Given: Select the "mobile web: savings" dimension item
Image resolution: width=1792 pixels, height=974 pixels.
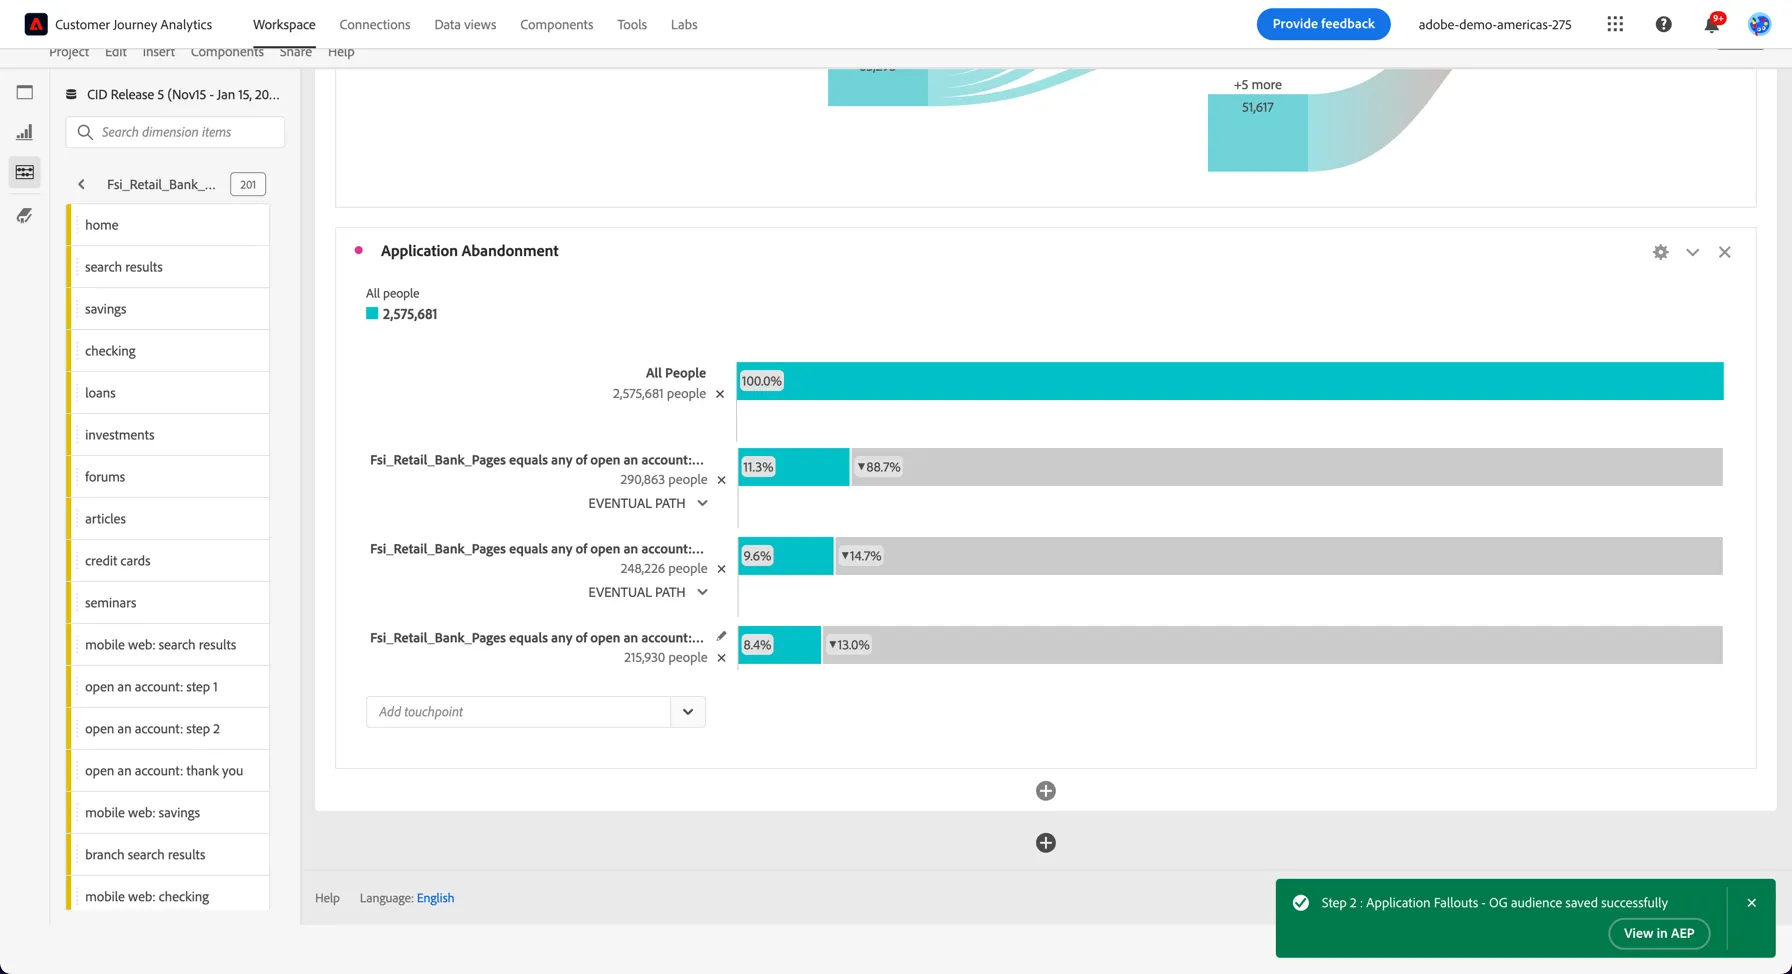Looking at the screenshot, I should point(169,813).
